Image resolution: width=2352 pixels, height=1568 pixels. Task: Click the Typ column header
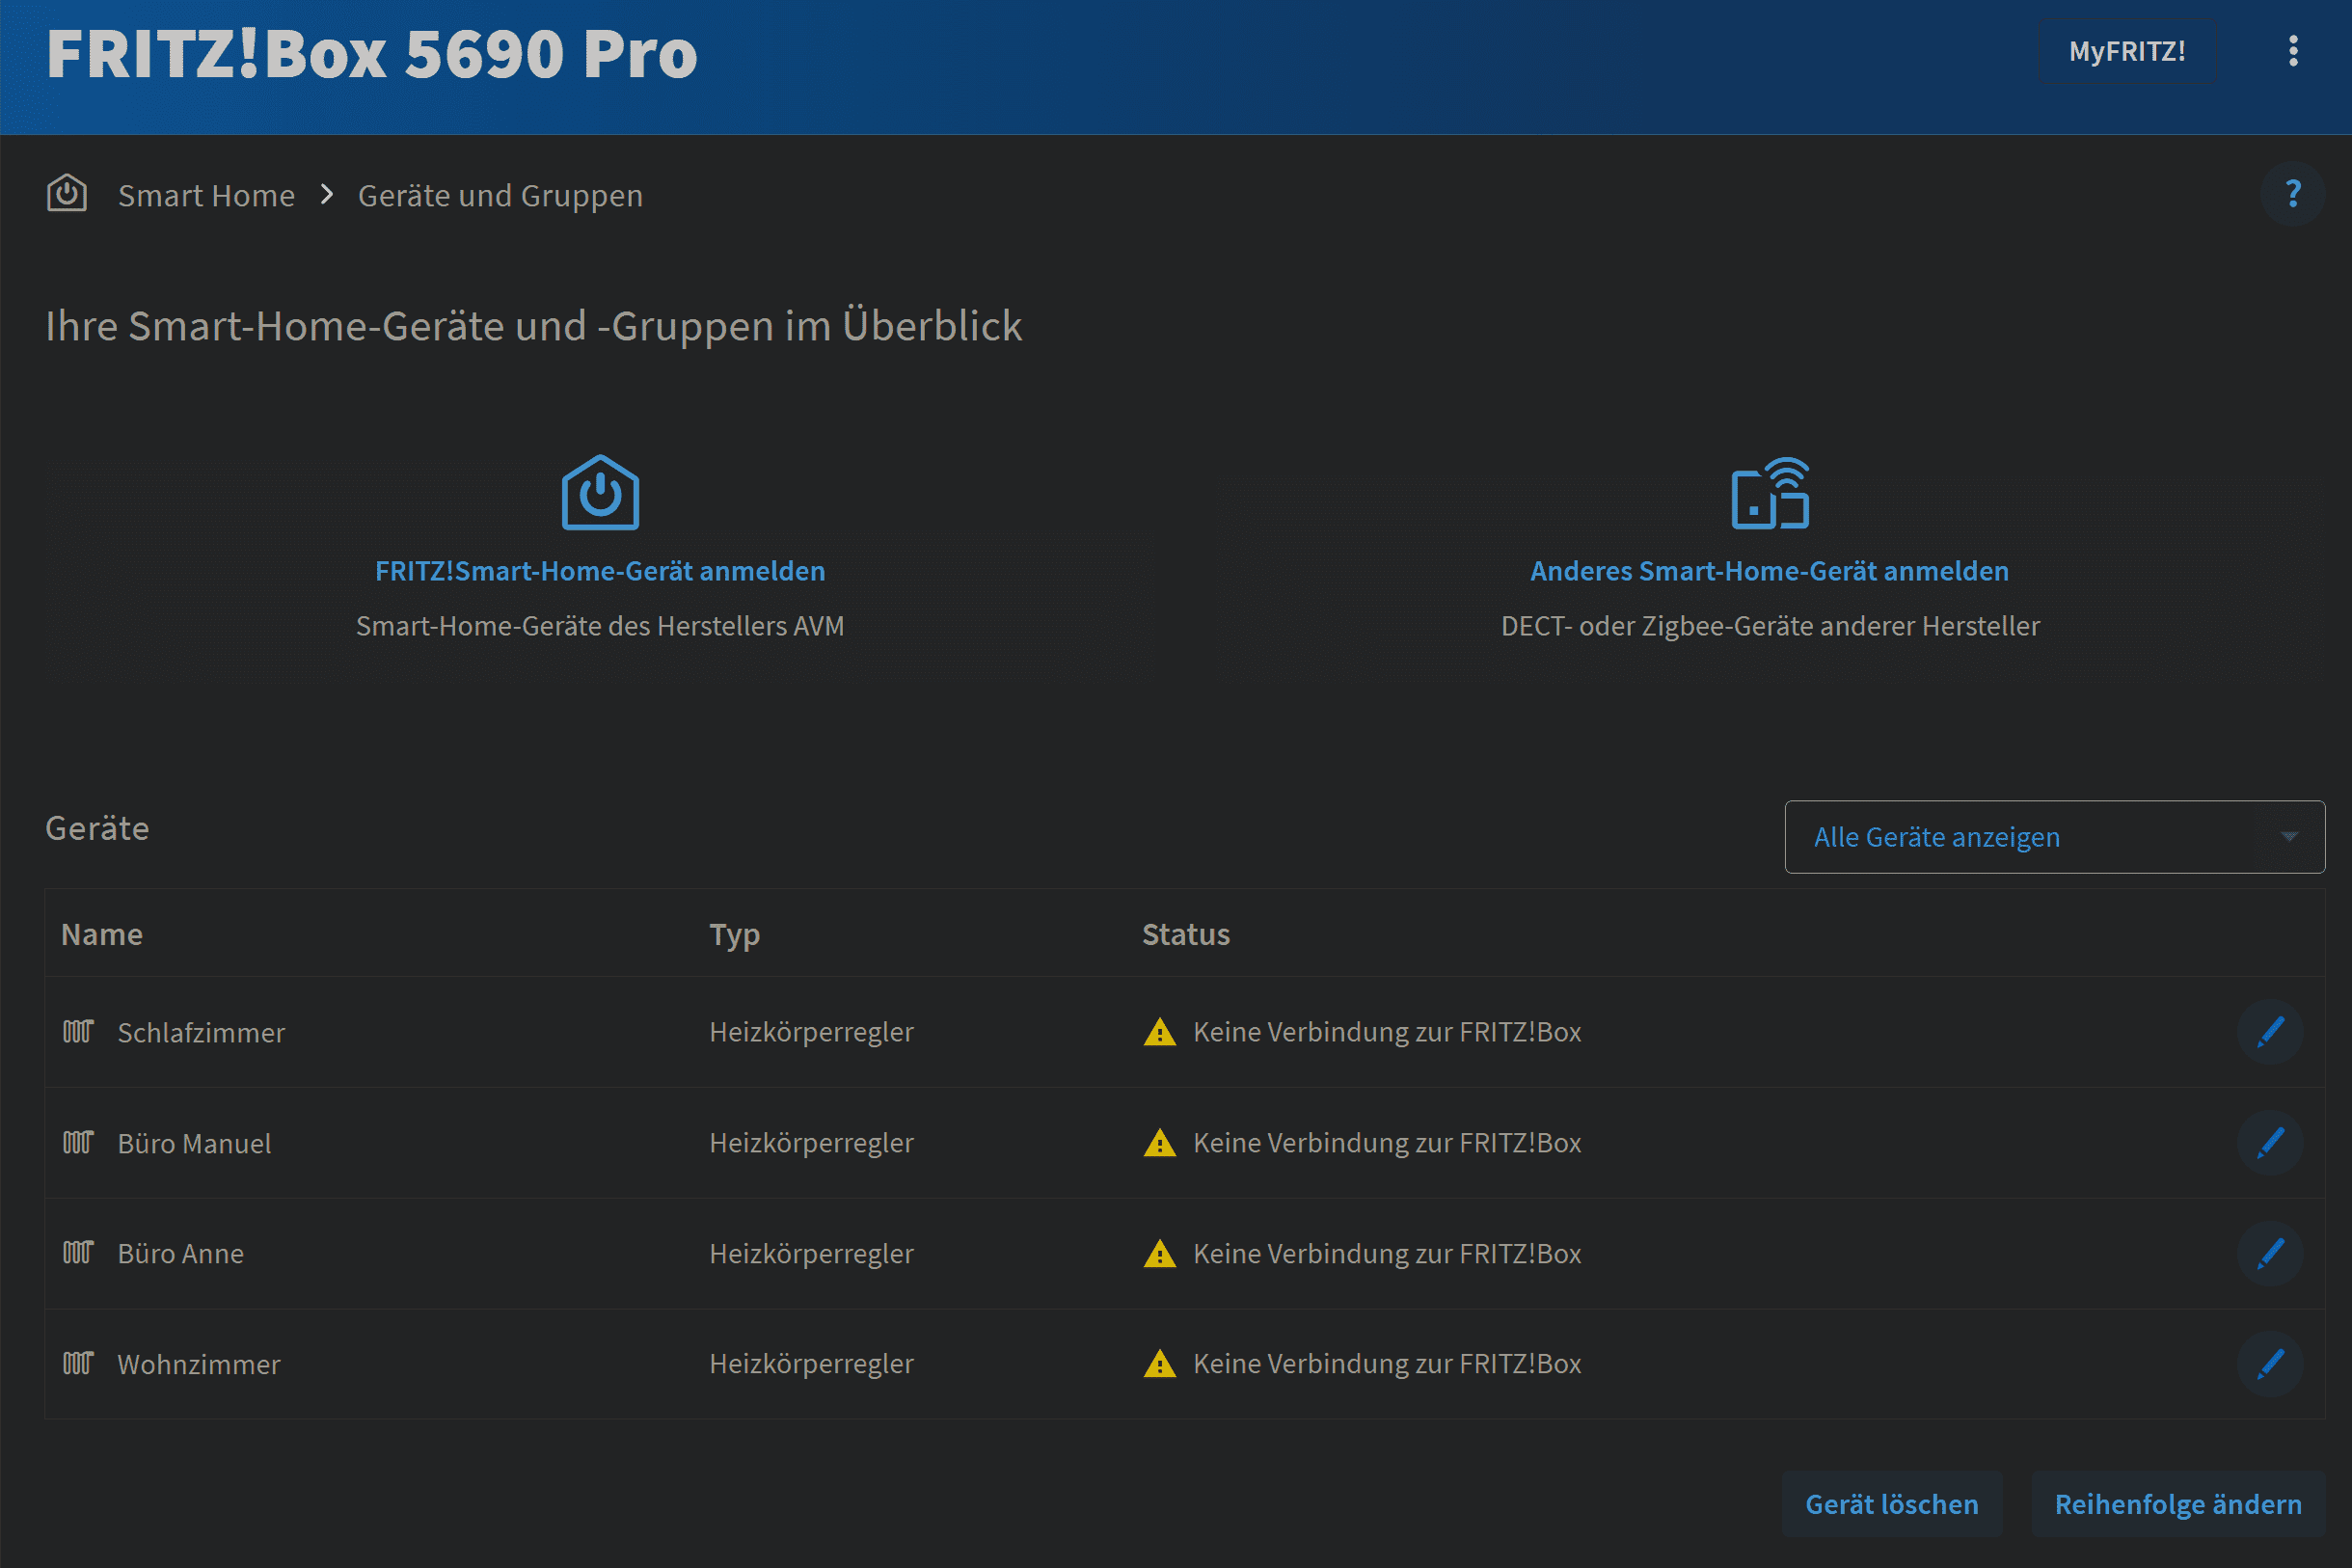coord(735,935)
